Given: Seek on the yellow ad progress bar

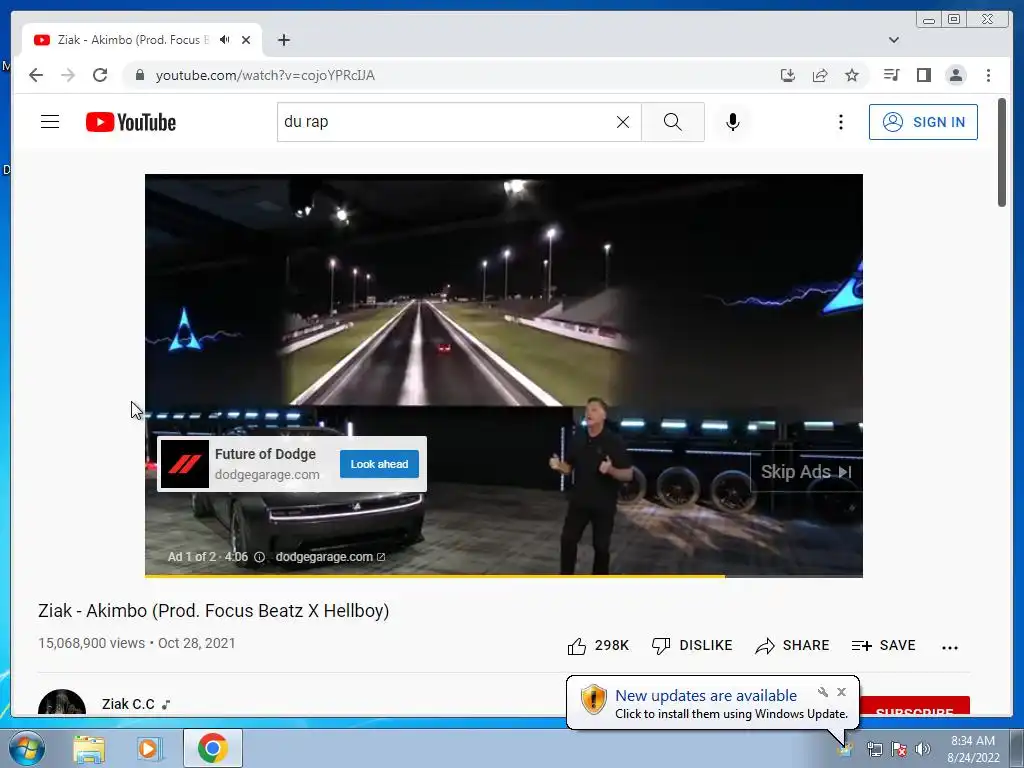Looking at the screenshot, I should click(x=504, y=576).
